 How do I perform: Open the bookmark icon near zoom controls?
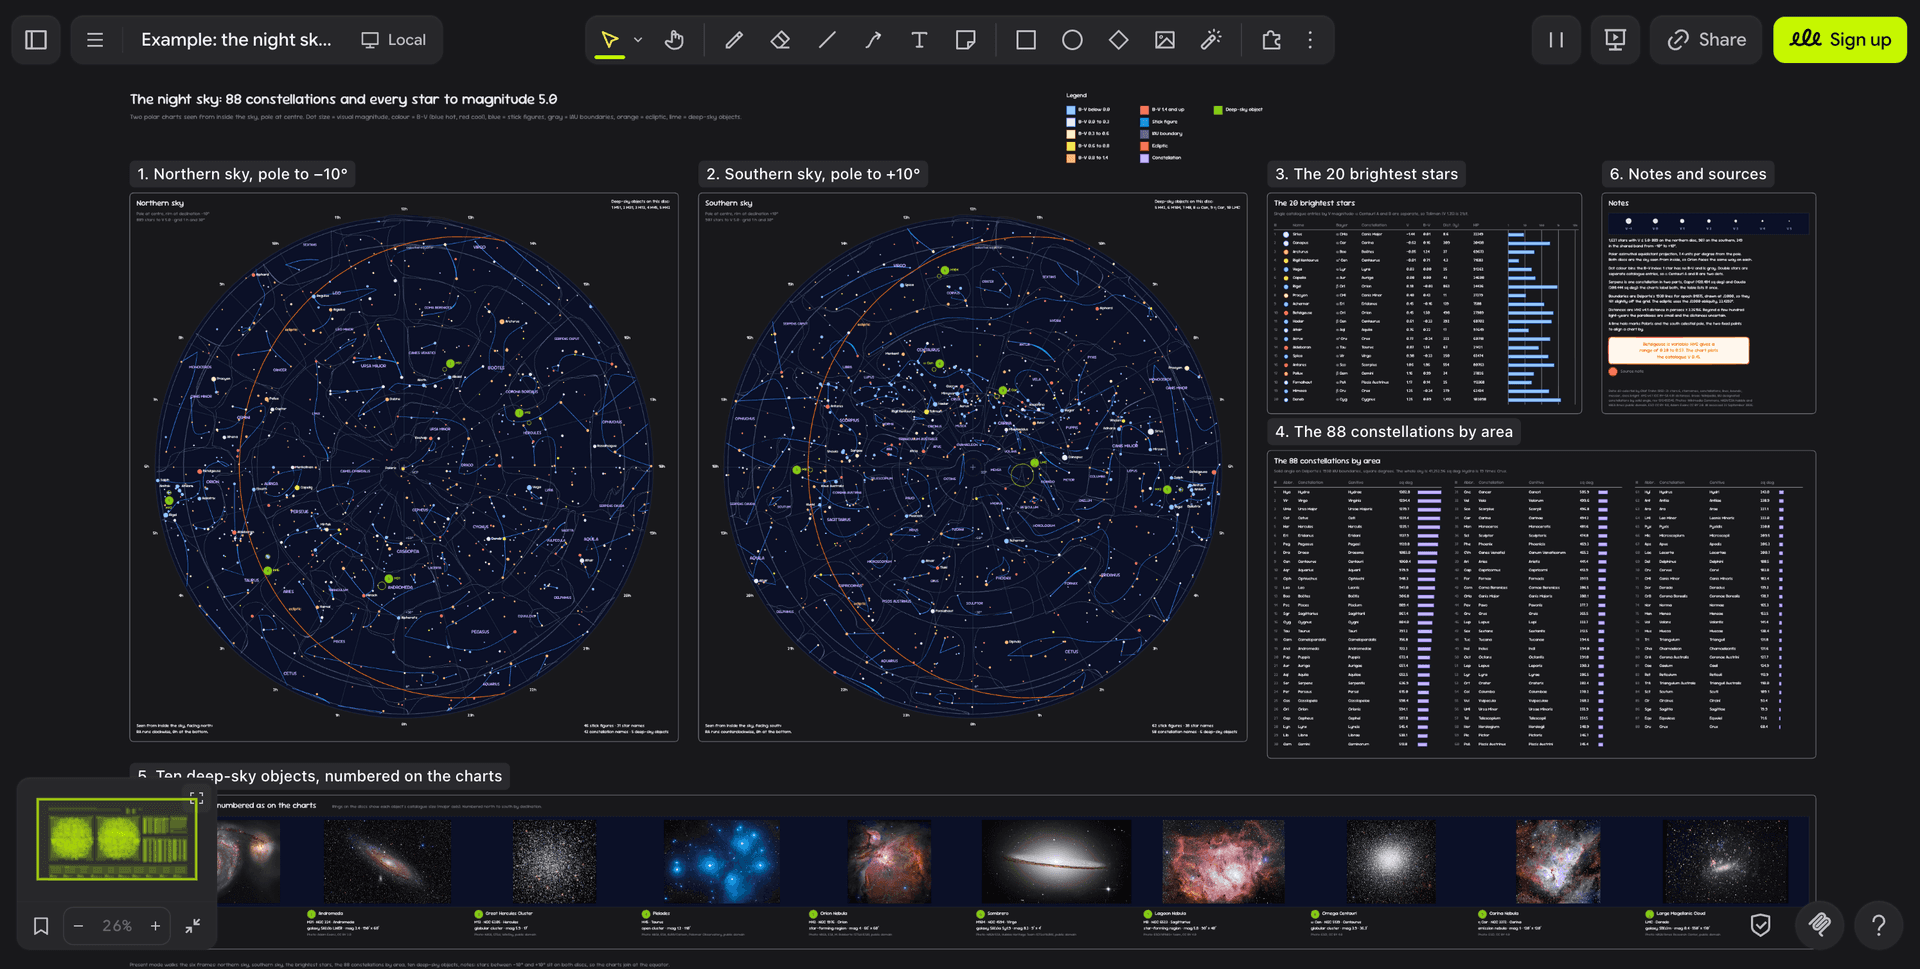pos(41,926)
